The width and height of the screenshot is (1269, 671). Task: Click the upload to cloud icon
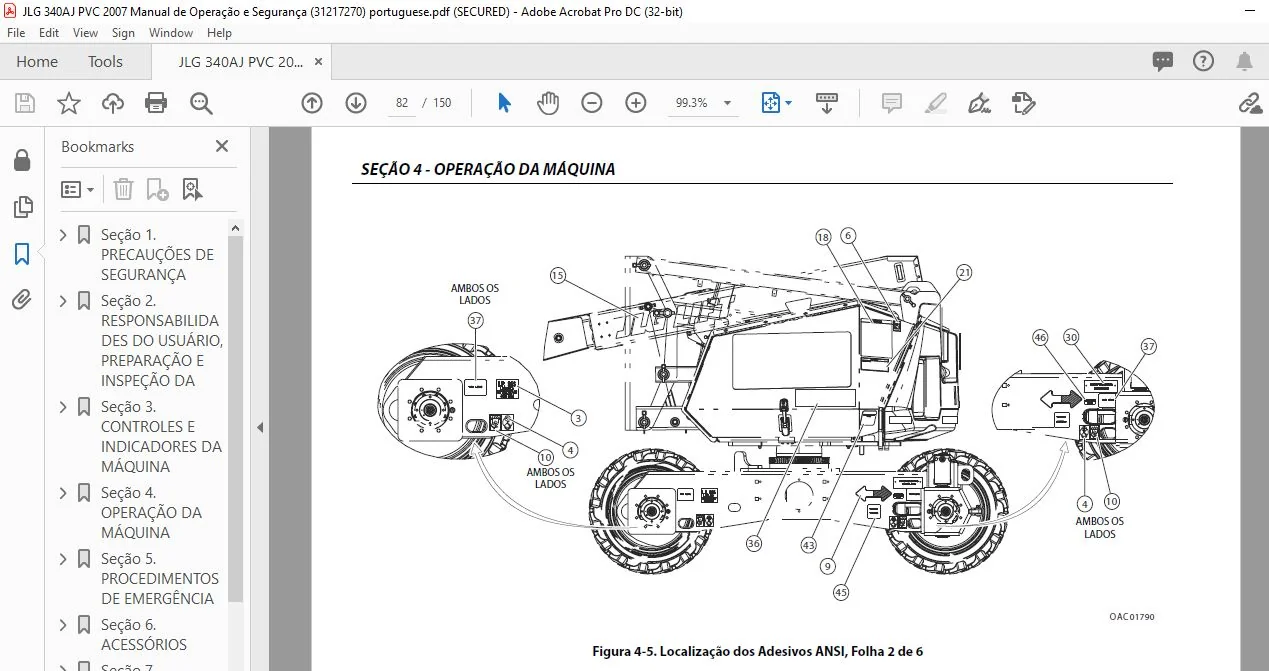113,103
